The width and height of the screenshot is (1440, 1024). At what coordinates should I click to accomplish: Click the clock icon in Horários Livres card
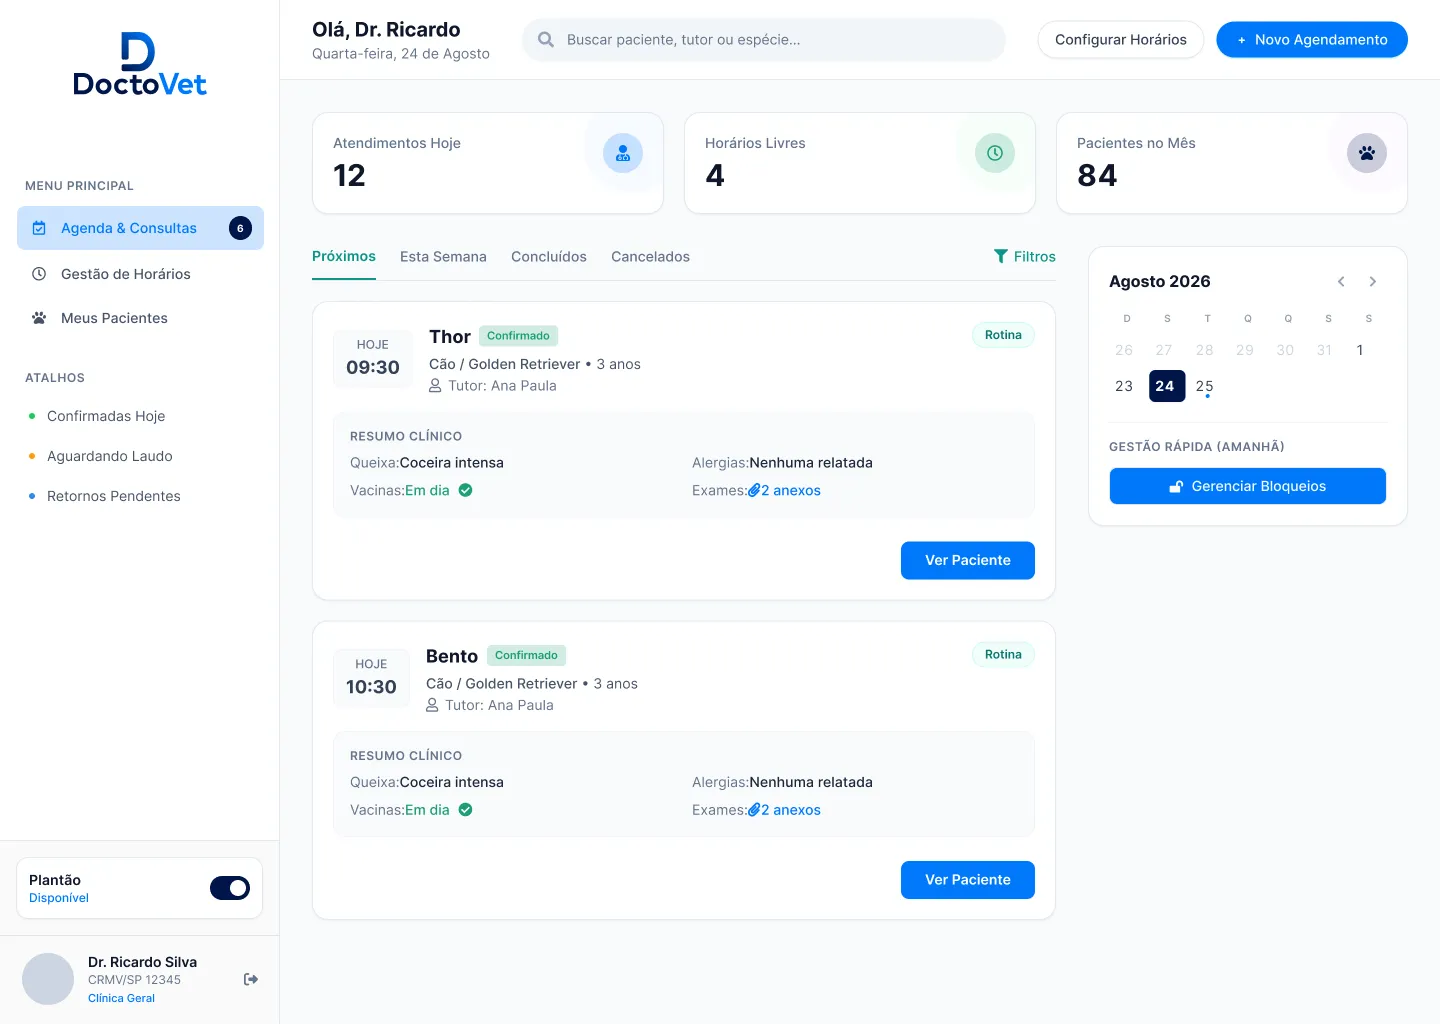tap(995, 153)
